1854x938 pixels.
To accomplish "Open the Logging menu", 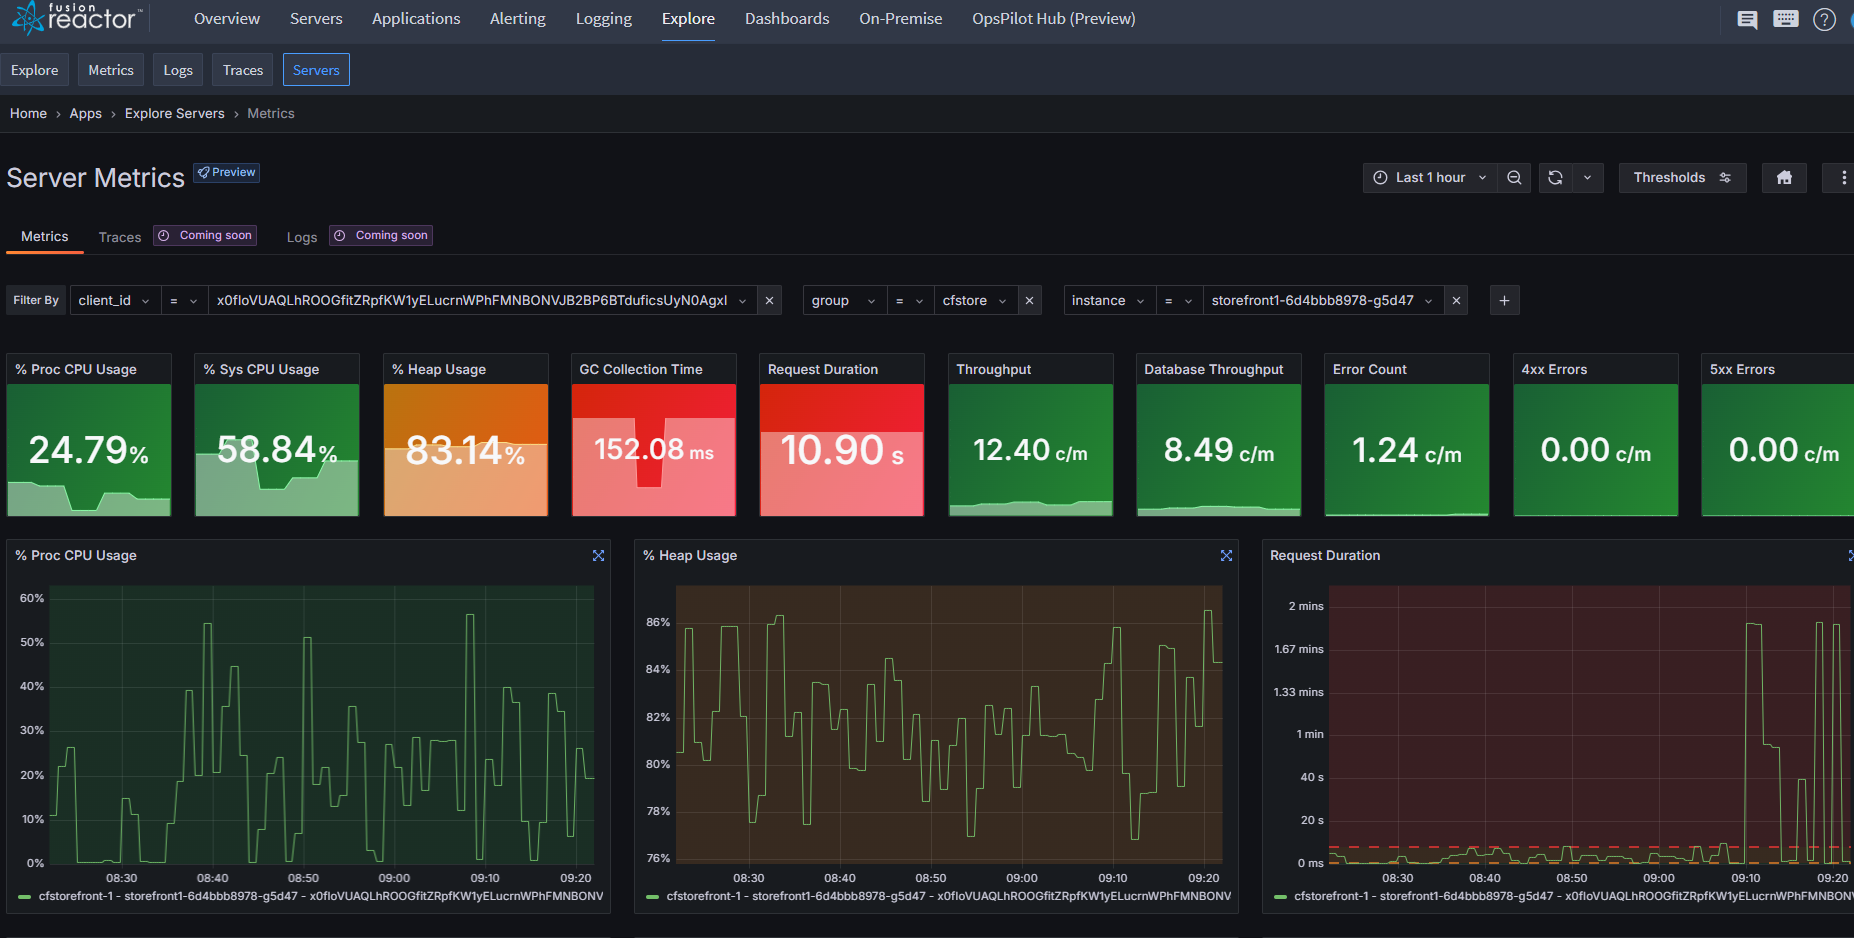I will pyautogui.click(x=604, y=19).
